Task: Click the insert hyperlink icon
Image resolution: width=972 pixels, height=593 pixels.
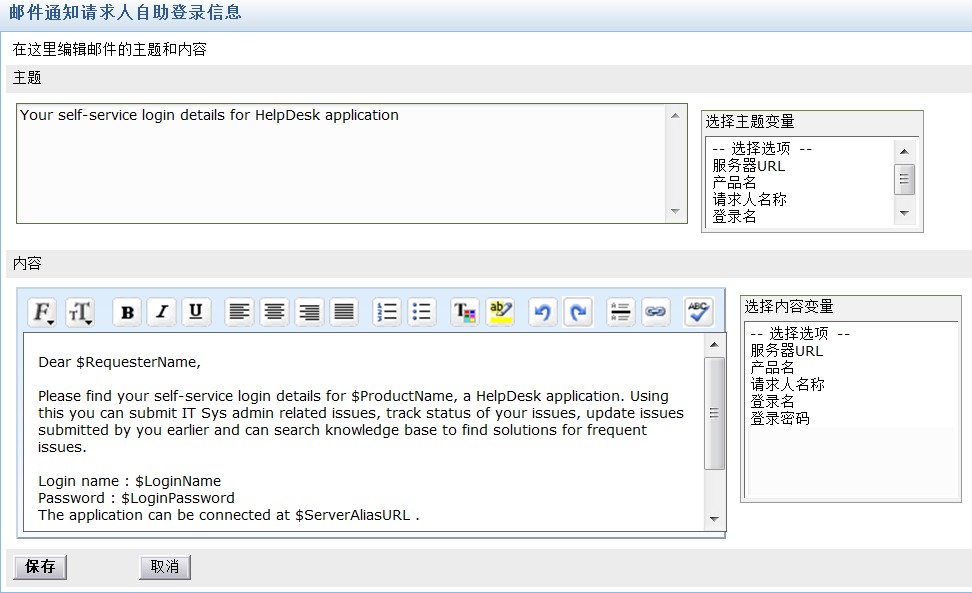Action: tap(655, 312)
